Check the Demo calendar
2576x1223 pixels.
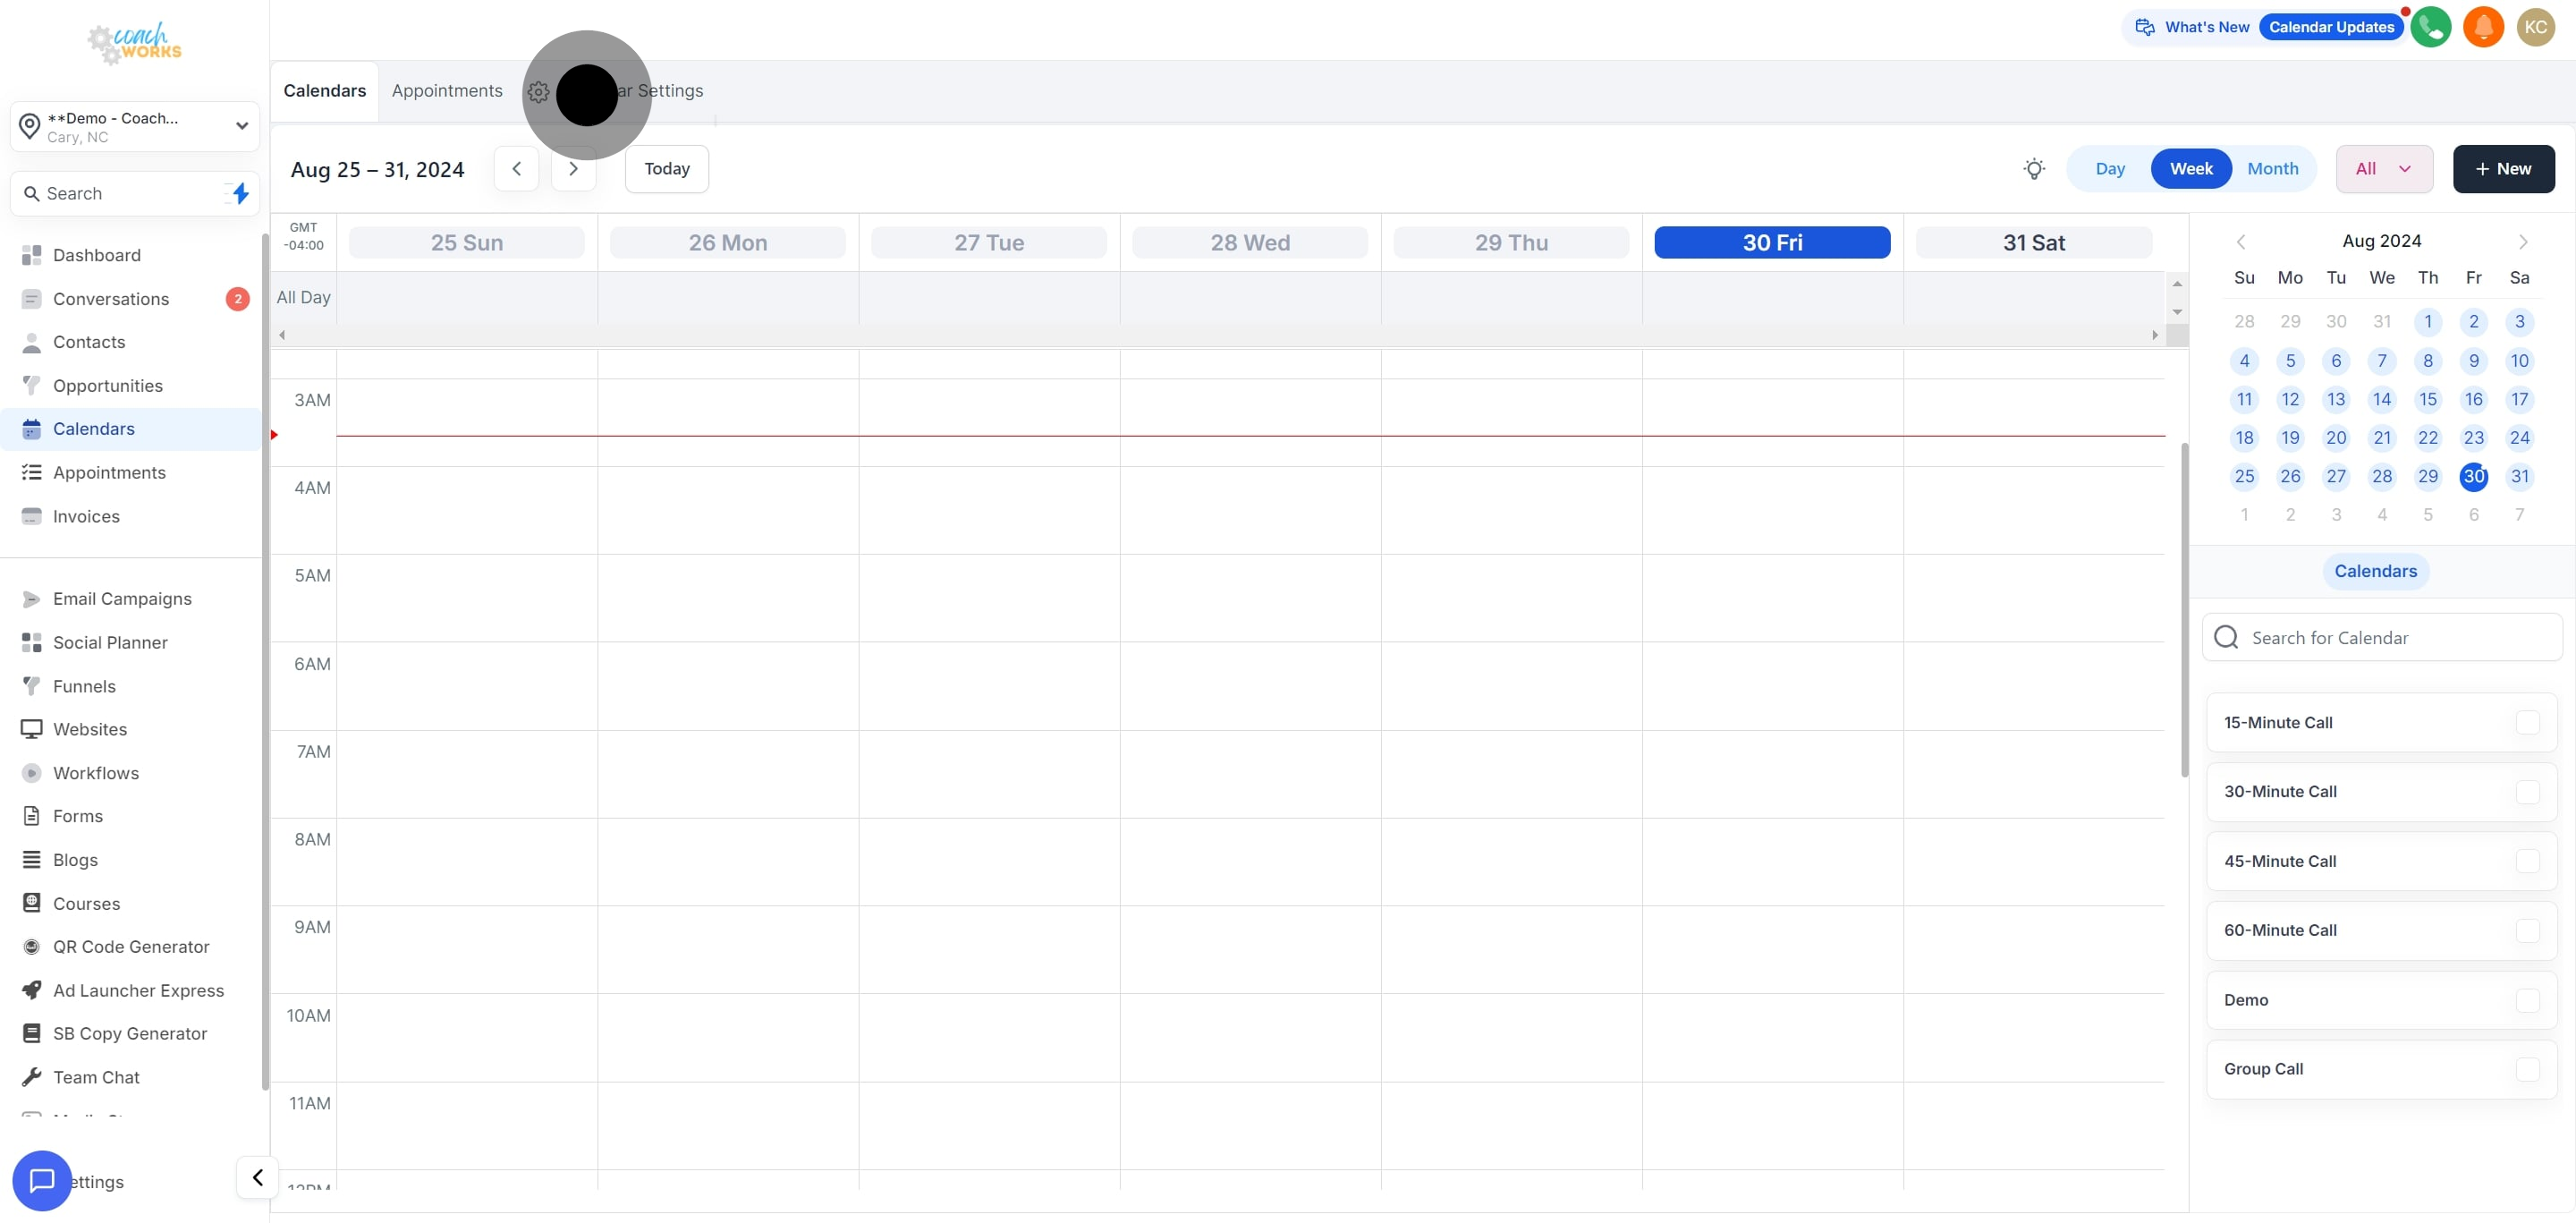2528,1000
